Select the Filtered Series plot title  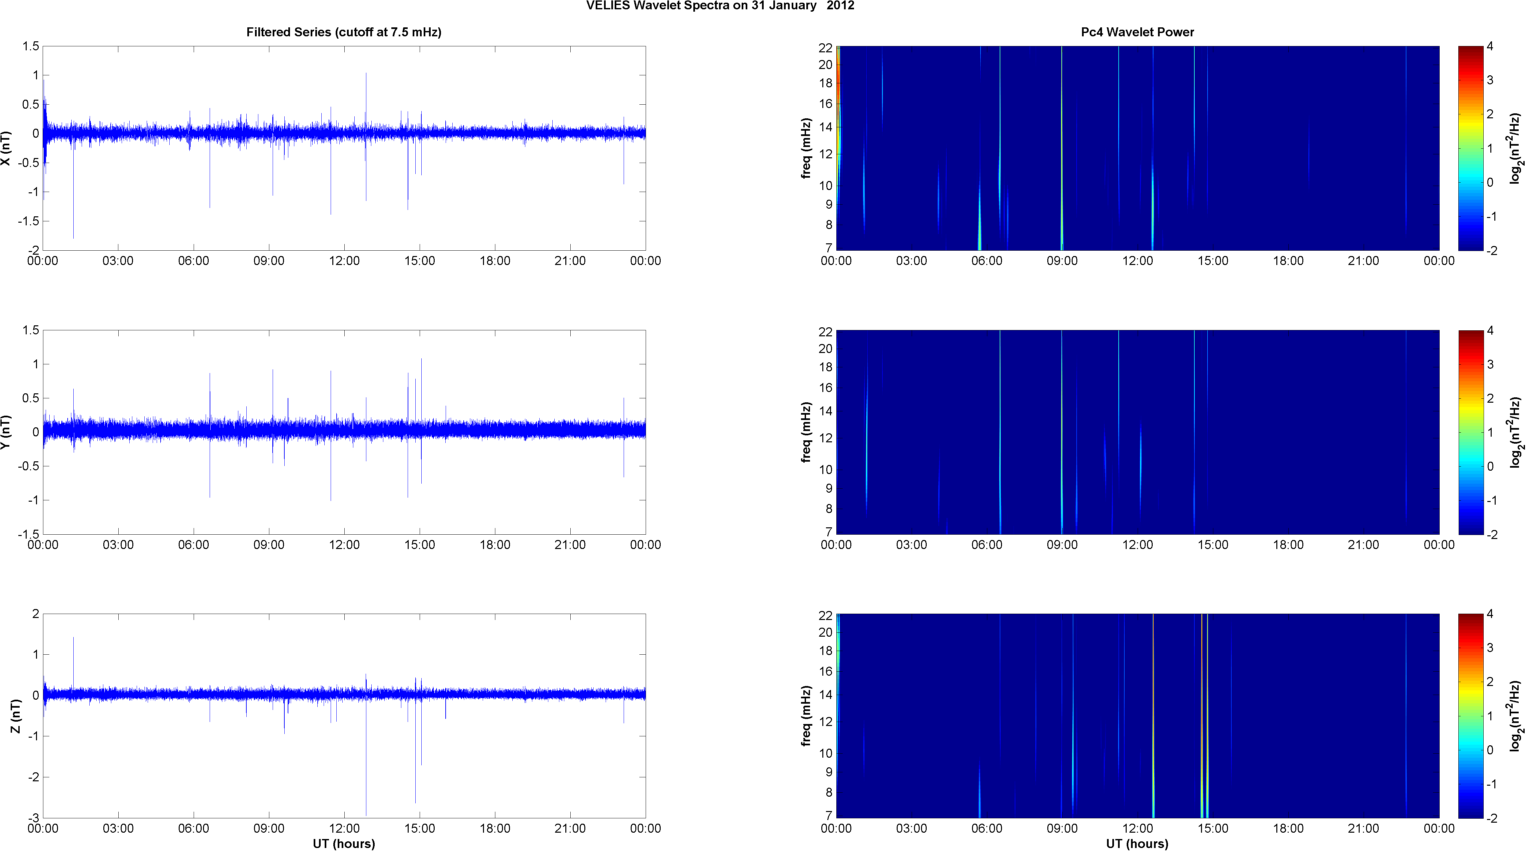tap(343, 32)
